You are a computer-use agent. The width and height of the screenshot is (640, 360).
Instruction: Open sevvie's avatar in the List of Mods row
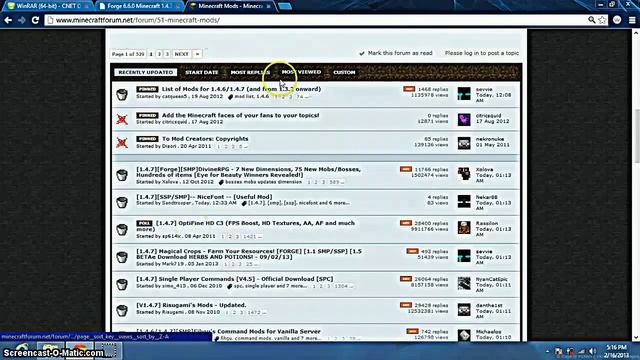(464, 94)
